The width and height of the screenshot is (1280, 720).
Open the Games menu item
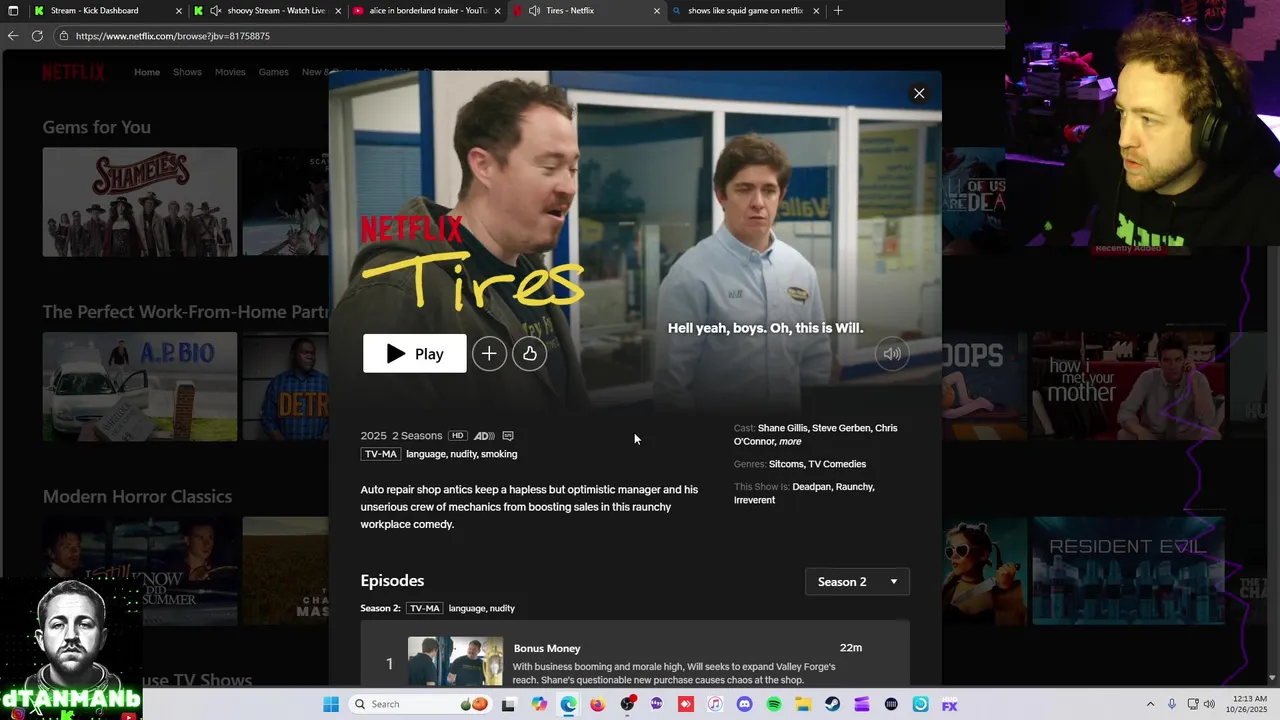[273, 72]
